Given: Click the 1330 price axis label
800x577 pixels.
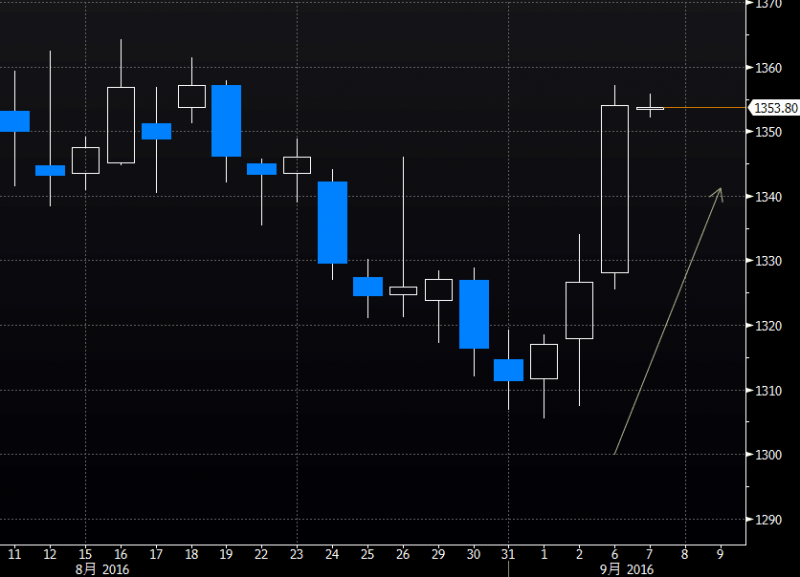Looking at the screenshot, I should pos(768,261).
